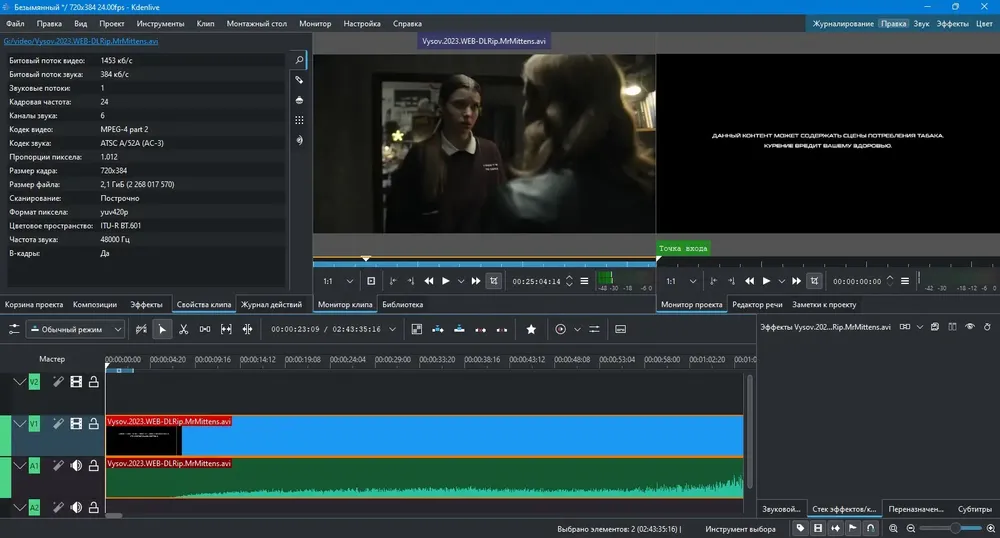
Task: Save effect stack icon in effects panel
Action: click(x=934, y=327)
